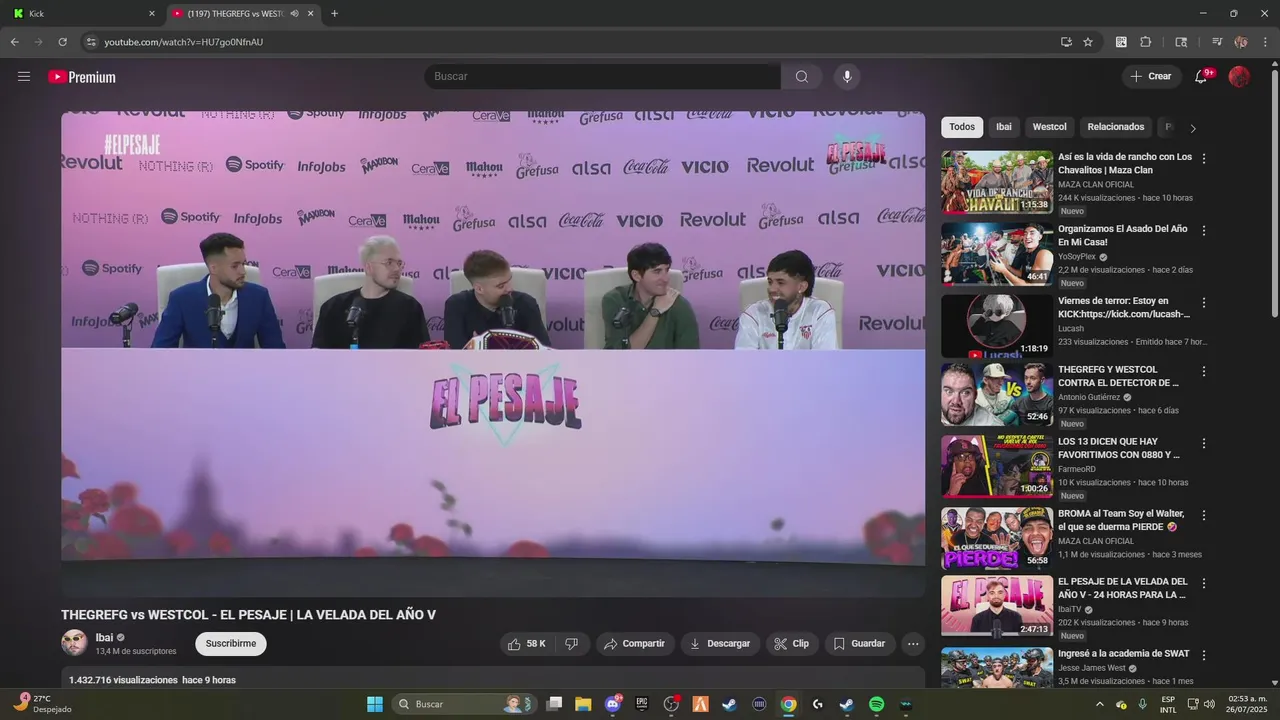Dislike the video with thumbs down
1280x720 pixels.
pos(572,644)
